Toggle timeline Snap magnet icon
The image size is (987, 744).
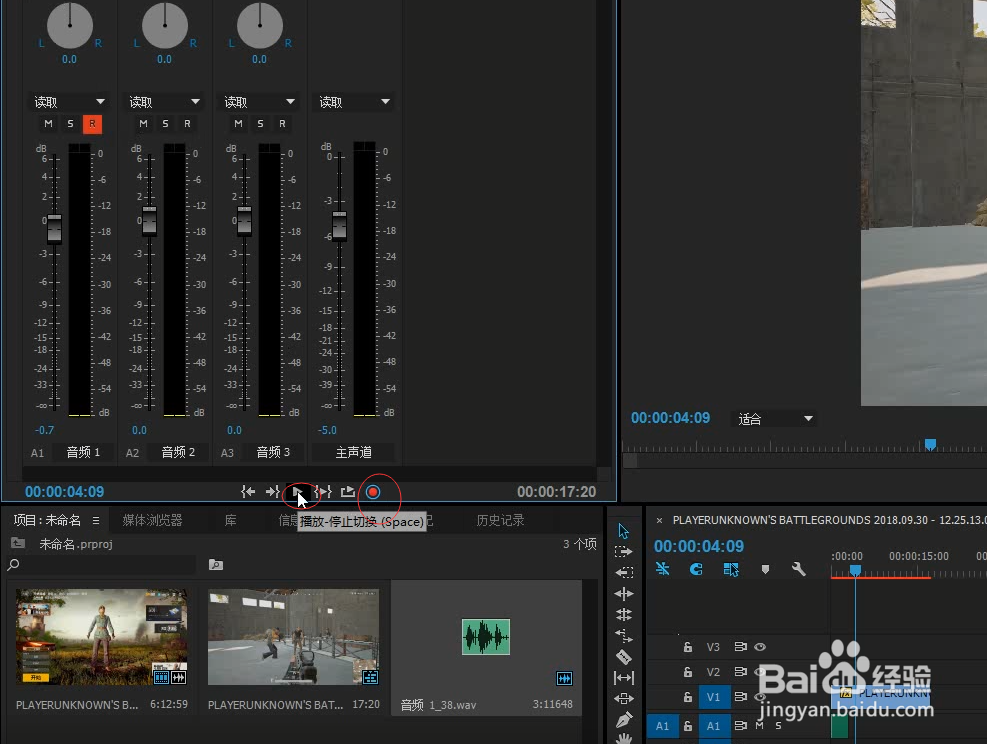[x=696, y=569]
